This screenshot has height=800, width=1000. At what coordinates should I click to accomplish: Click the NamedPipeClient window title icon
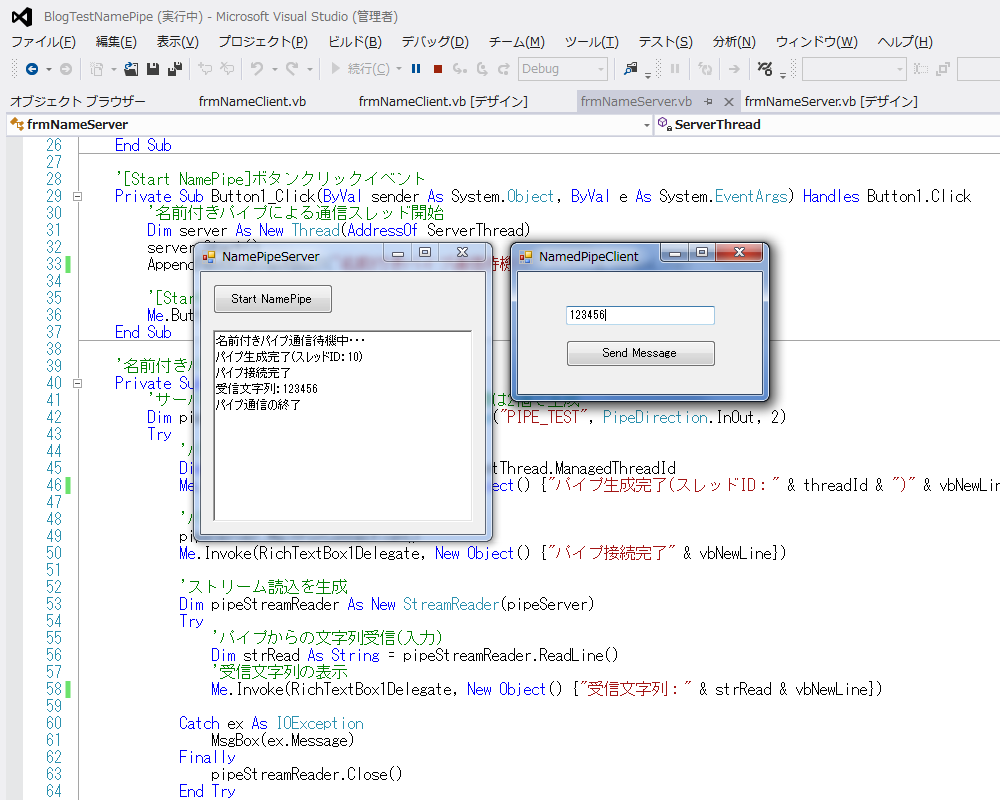coord(526,257)
